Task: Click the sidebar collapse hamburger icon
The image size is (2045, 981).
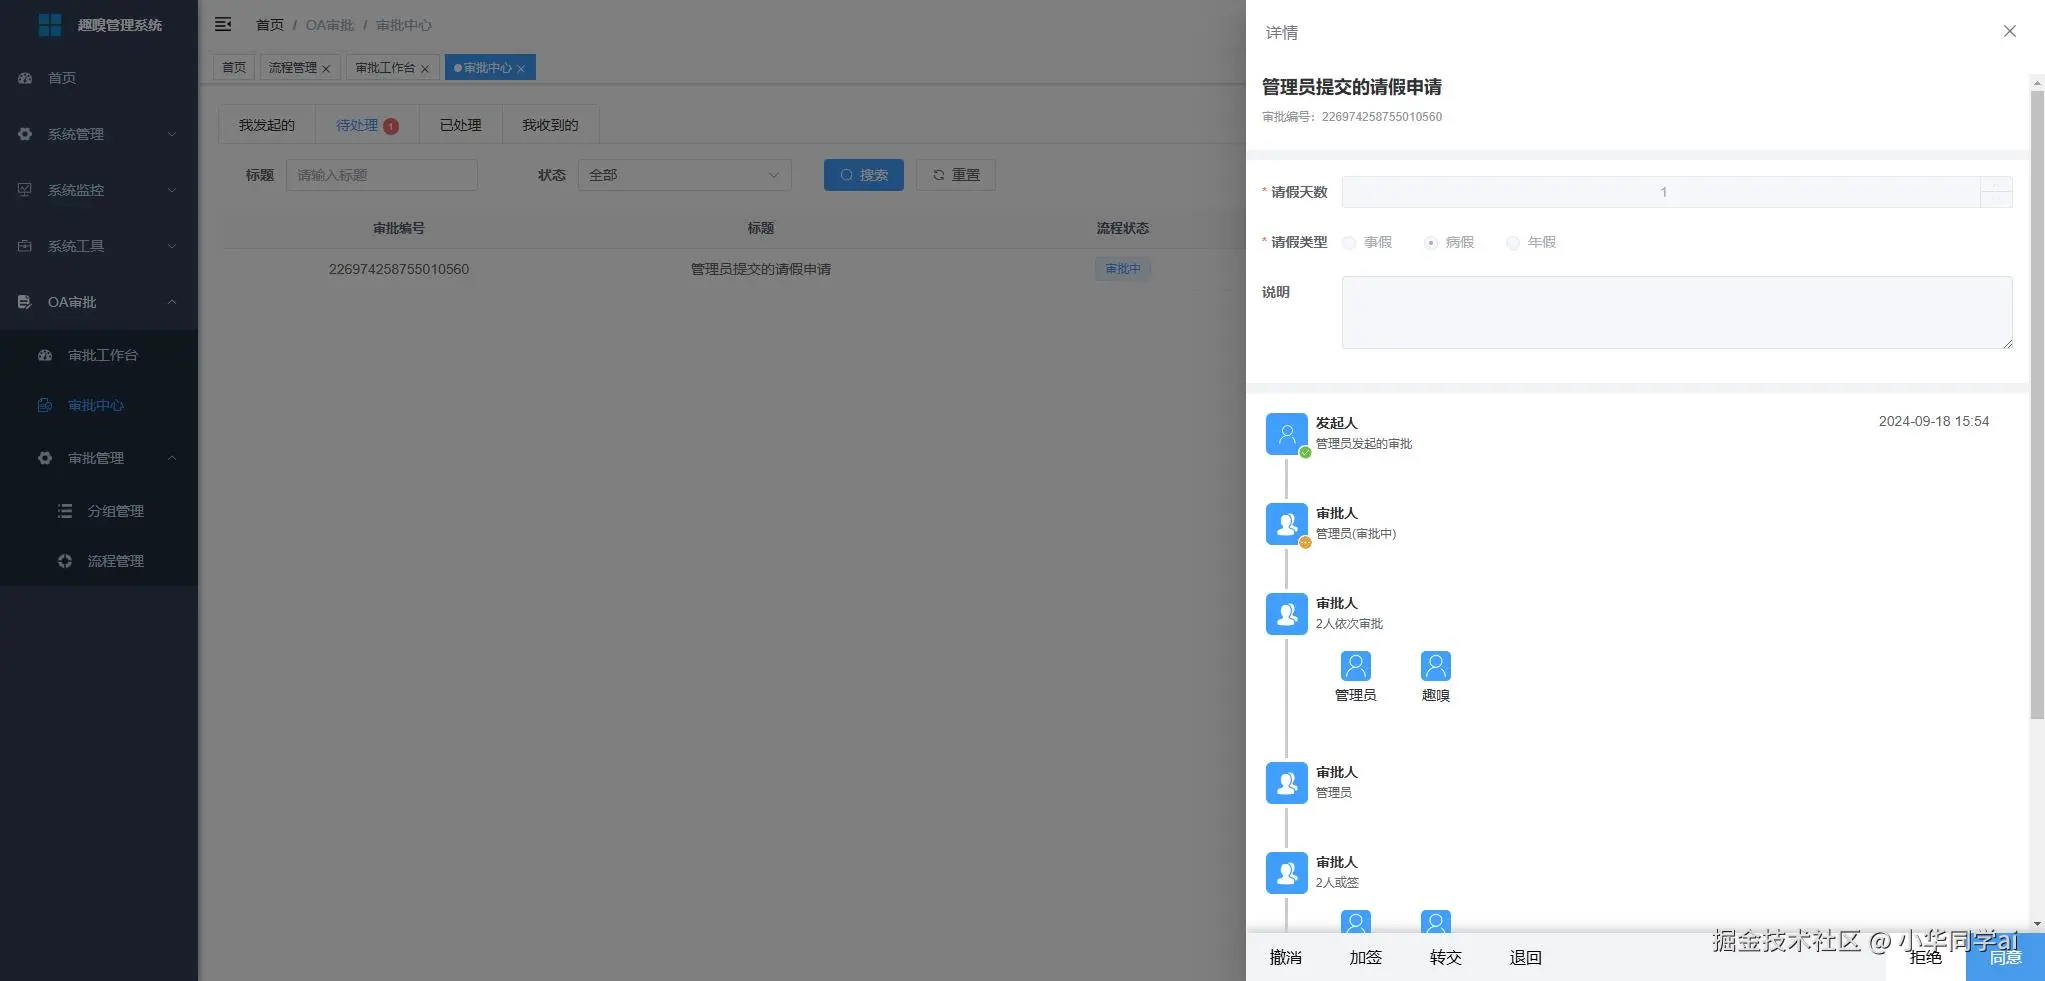Action: 223,24
